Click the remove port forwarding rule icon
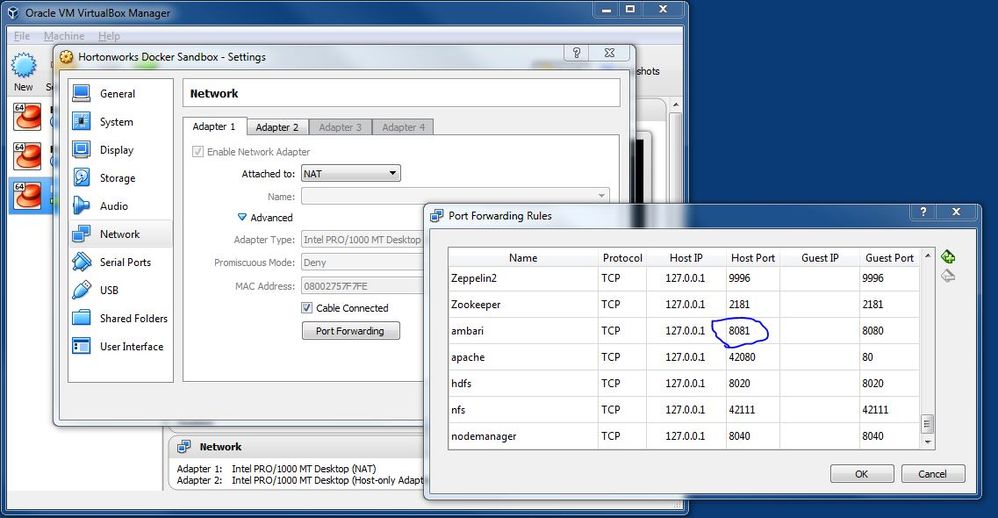The height and width of the screenshot is (518, 998). (948, 276)
